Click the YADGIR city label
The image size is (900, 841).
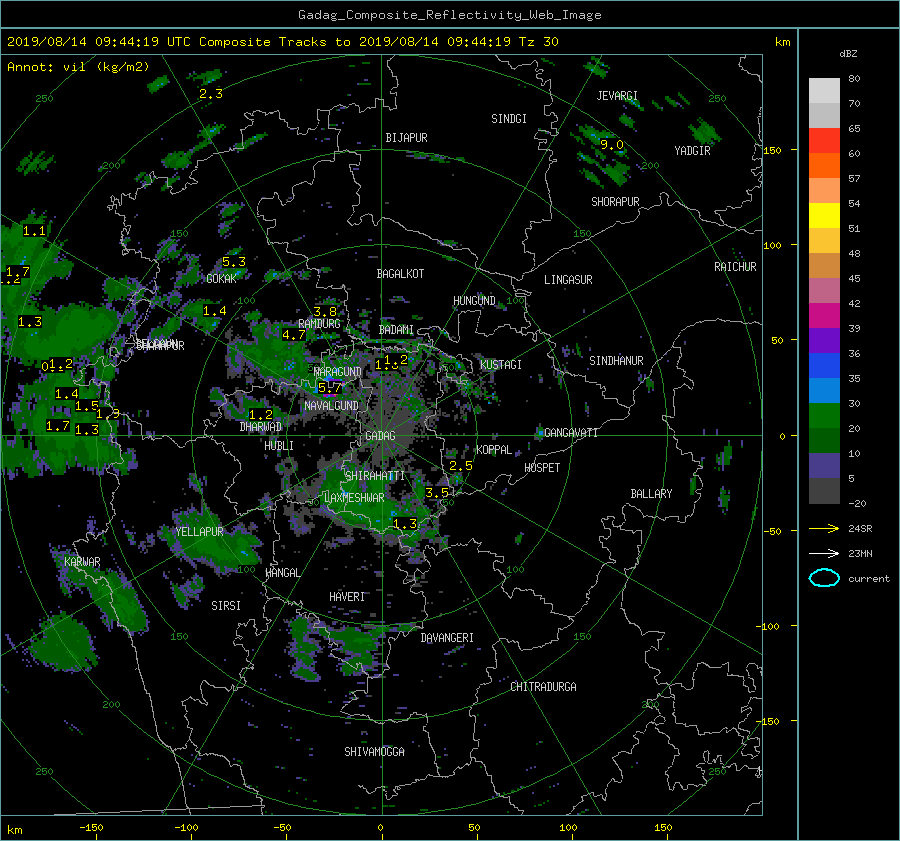(x=692, y=151)
